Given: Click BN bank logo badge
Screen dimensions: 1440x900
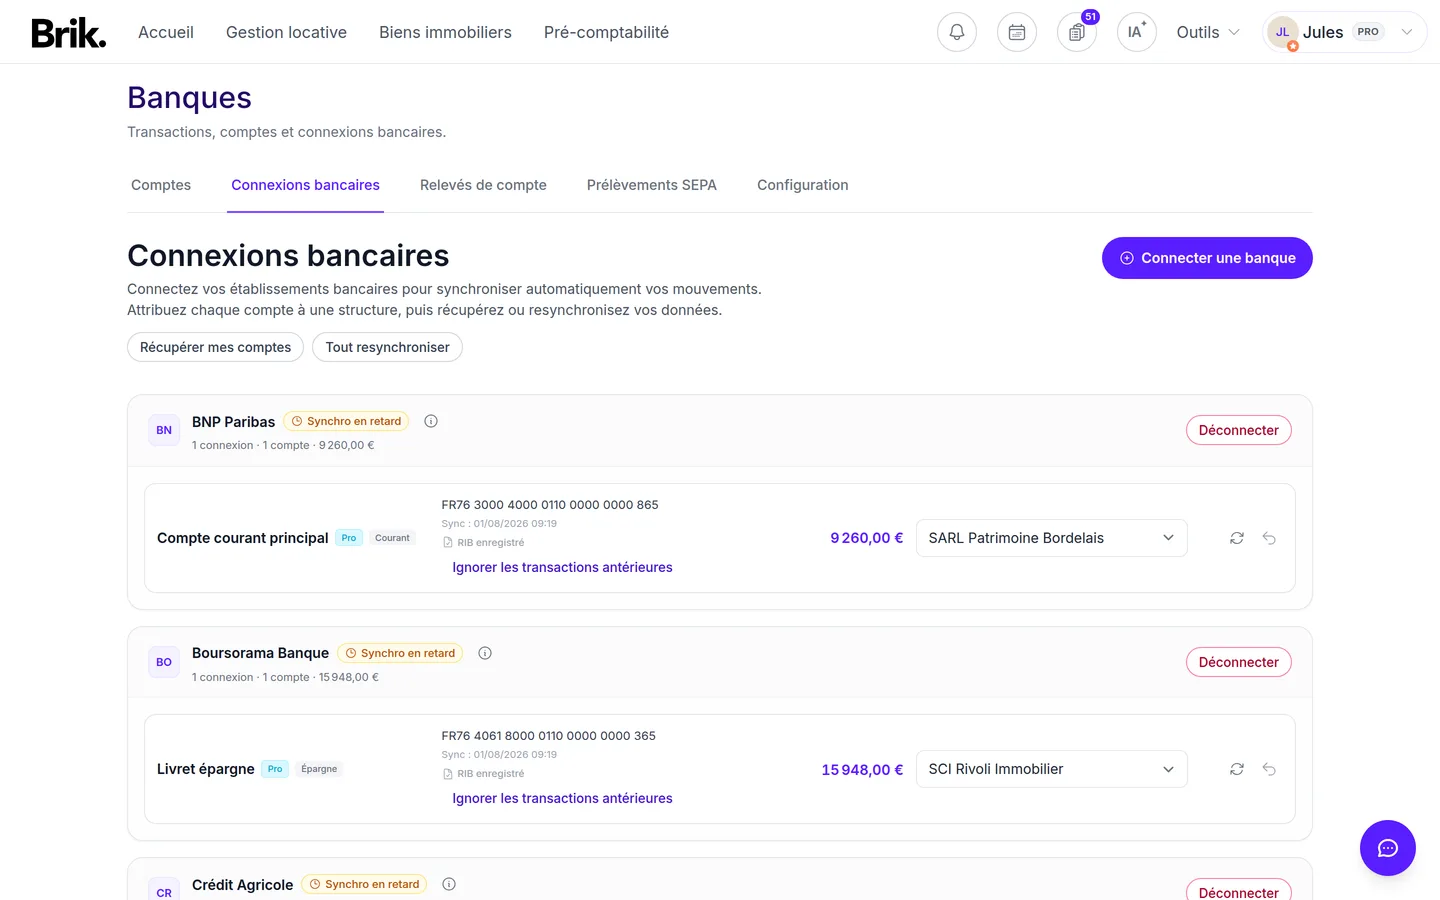Looking at the screenshot, I should (164, 430).
